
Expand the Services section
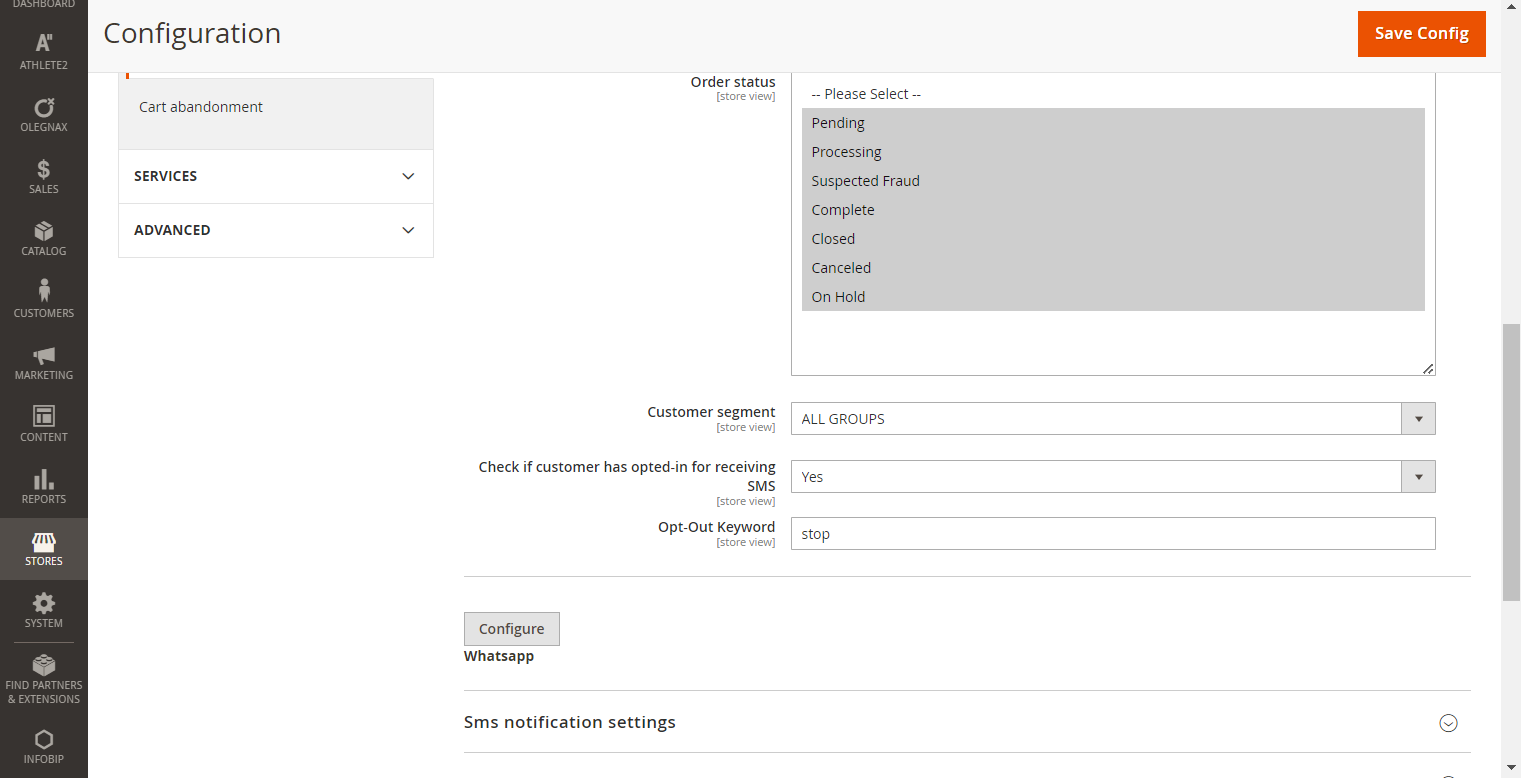(275, 176)
